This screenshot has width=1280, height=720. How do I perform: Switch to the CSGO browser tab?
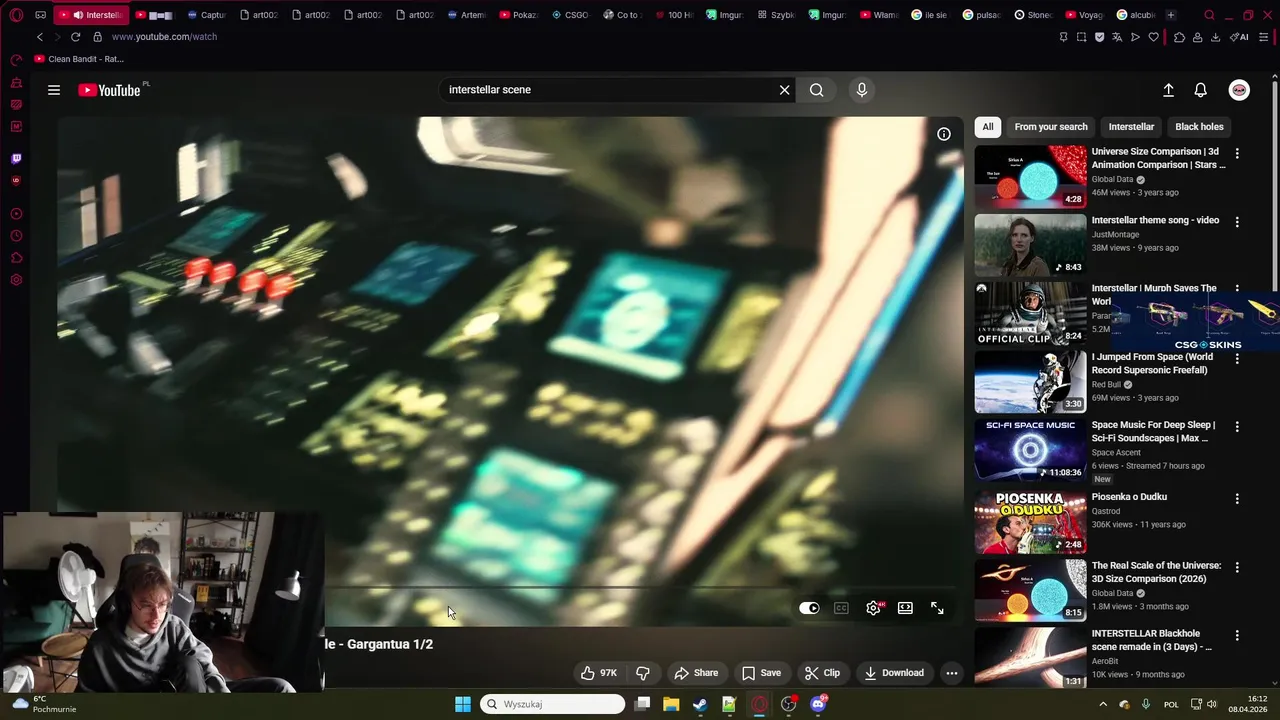point(570,15)
